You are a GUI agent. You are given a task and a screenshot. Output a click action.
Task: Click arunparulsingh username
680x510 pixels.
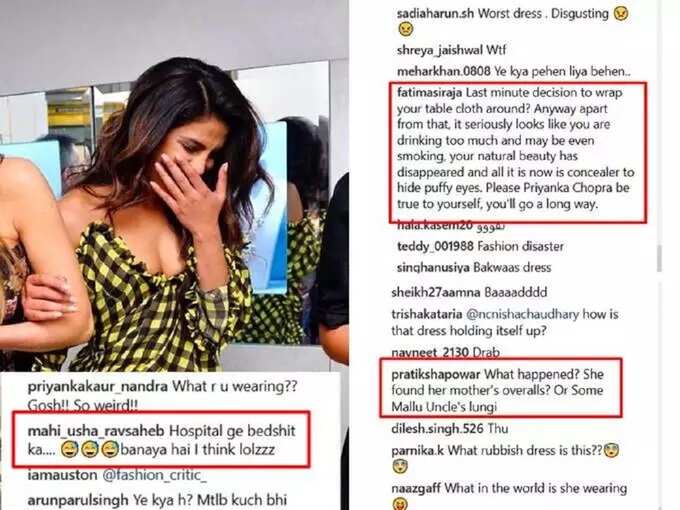point(78,500)
